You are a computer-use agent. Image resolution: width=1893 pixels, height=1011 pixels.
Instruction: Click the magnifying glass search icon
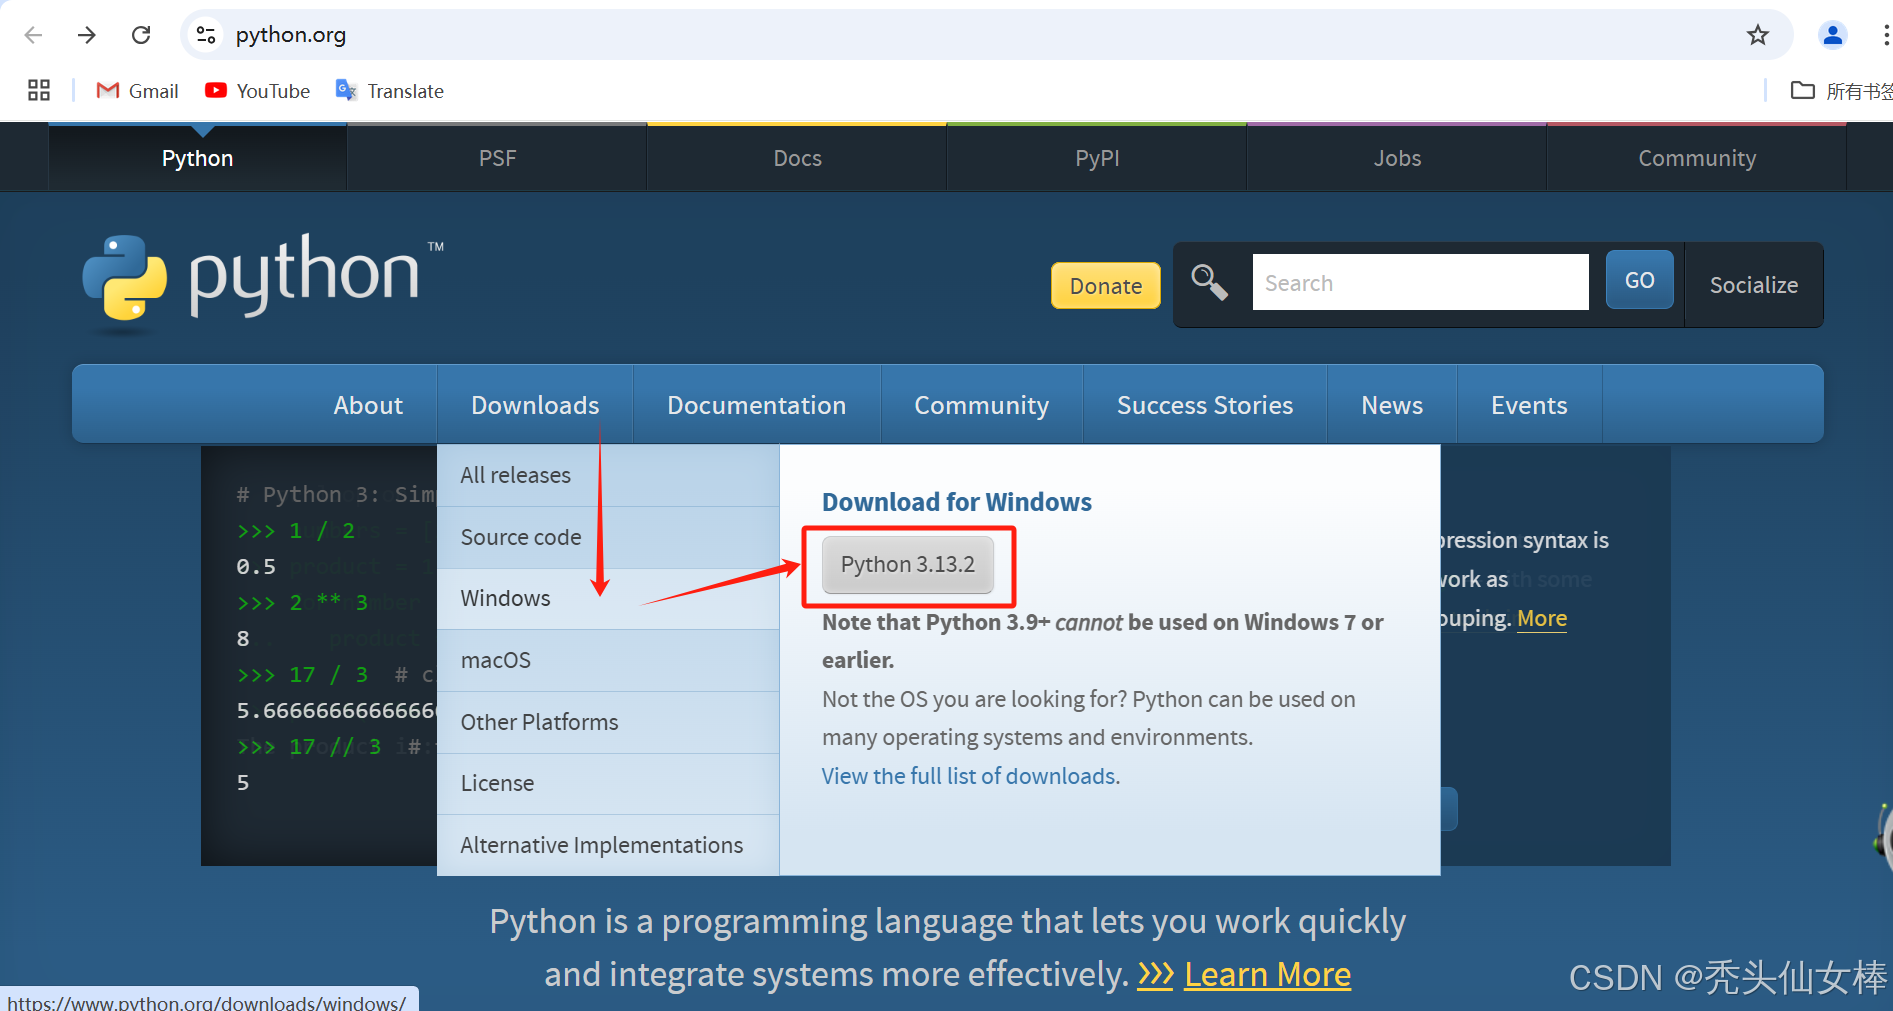coord(1210,283)
